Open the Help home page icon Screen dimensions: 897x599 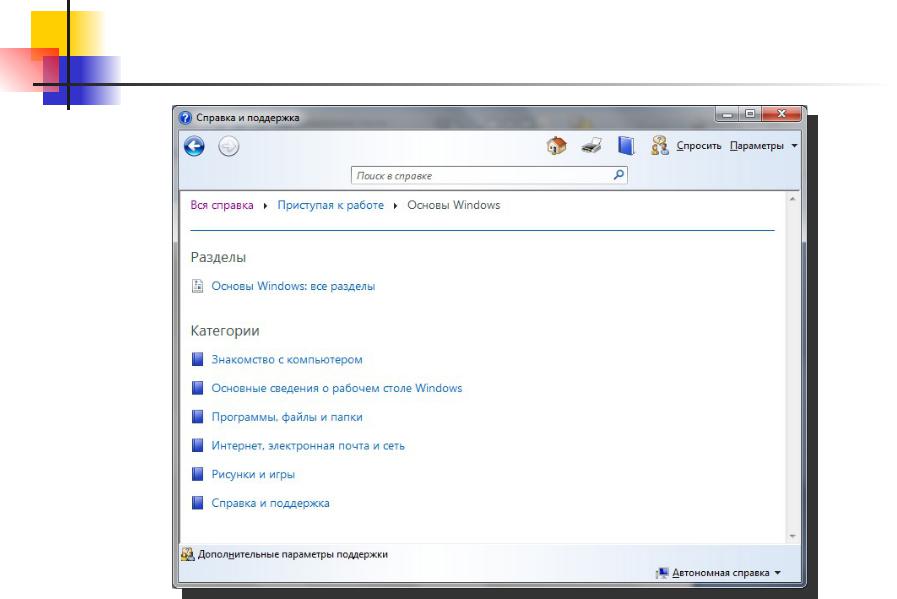[556, 146]
